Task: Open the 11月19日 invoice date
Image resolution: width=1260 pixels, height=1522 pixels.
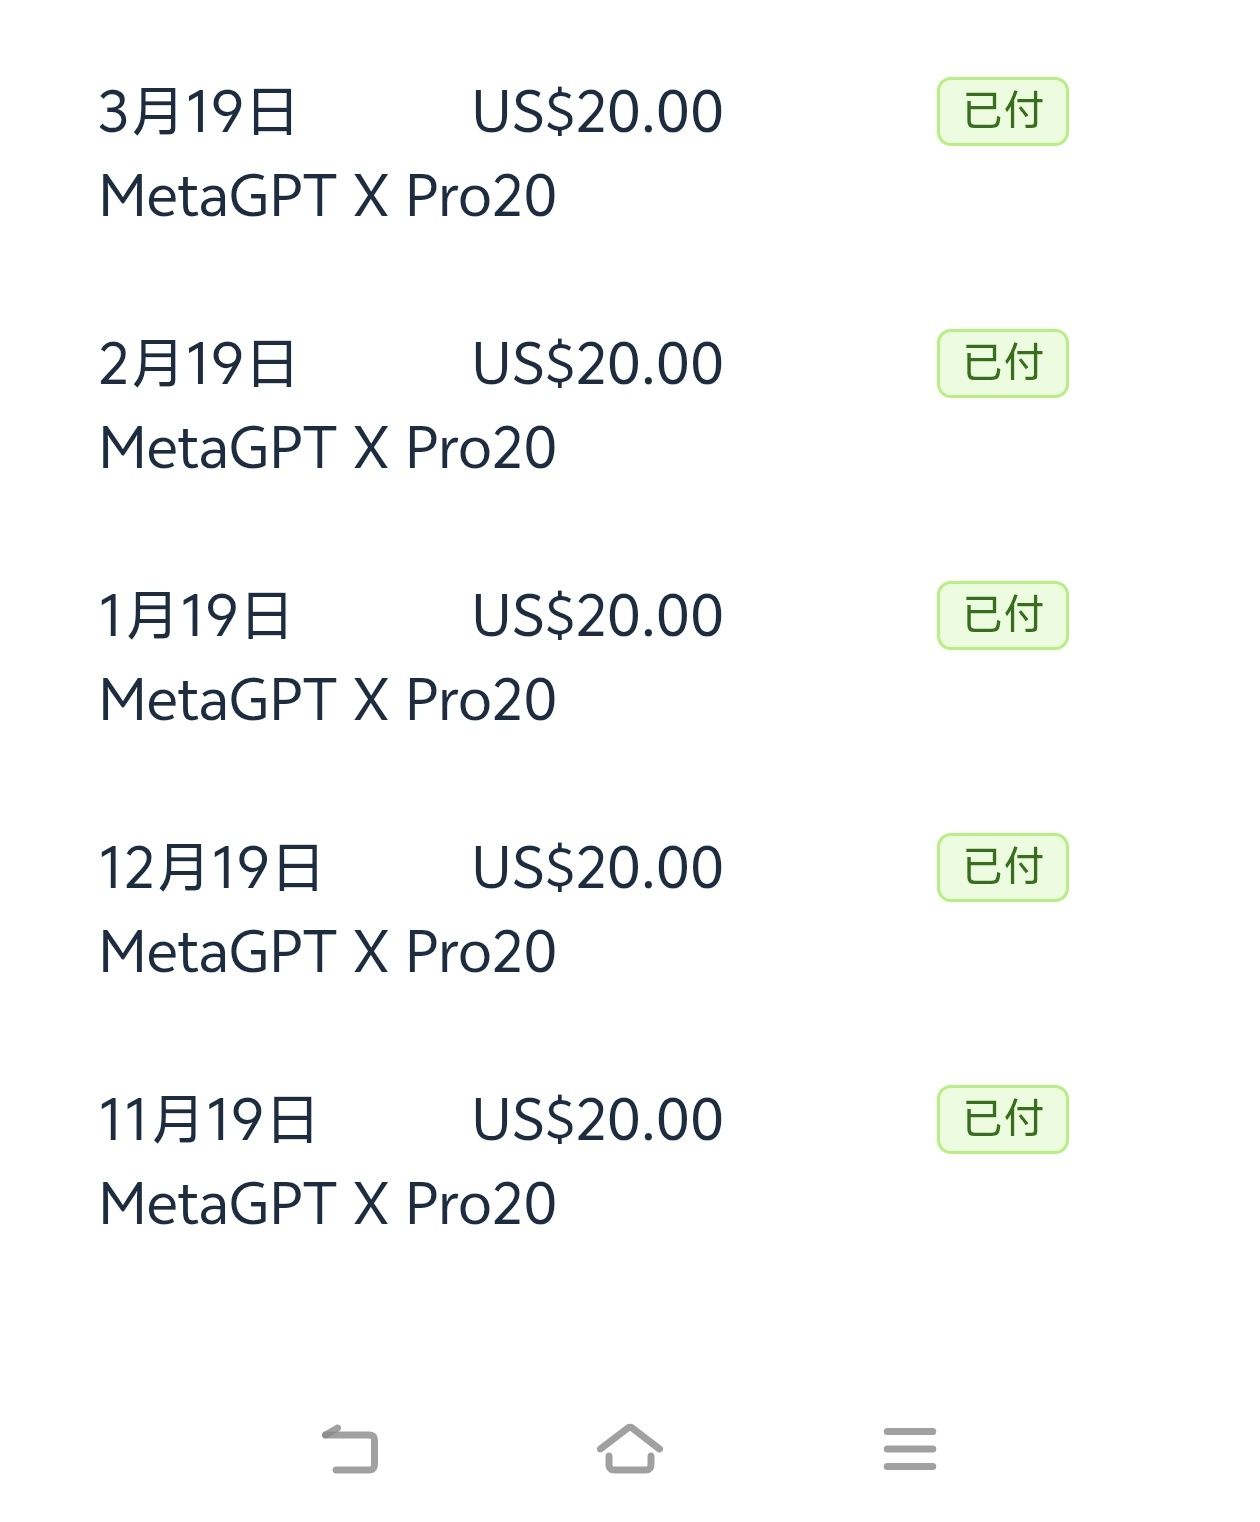Action: pyautogui.click(x=208, y=1119)
